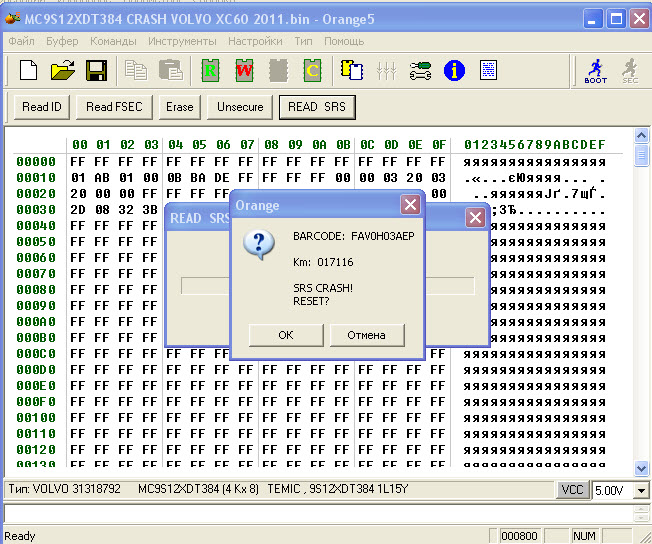This screenshot has width=652, height=544.
Task: Check chip with yellow C icon
Action: pos(312,70)
